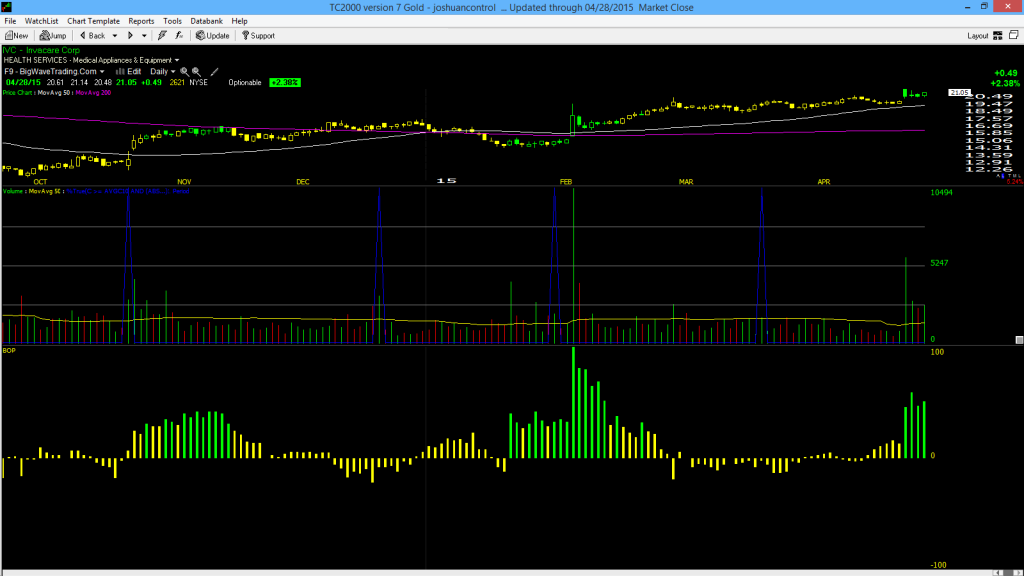Open the File menu
This screenshot has width=1024, height=576.
tap(10, 21)
